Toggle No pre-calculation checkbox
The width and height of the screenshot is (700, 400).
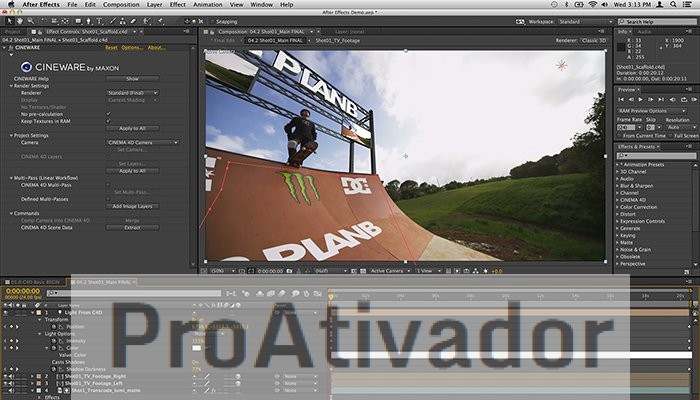pos(108,114)
